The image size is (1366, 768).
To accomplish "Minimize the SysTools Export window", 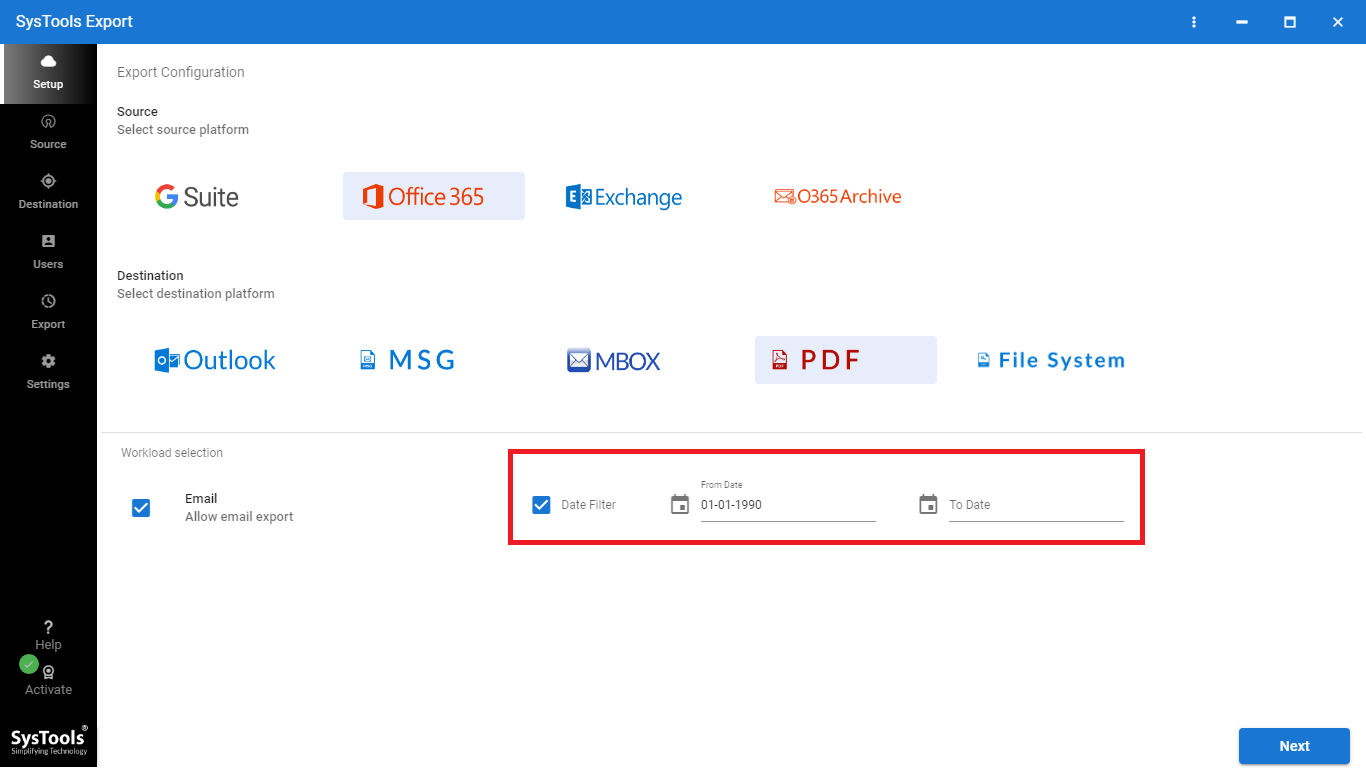I will click(1242, 22).
